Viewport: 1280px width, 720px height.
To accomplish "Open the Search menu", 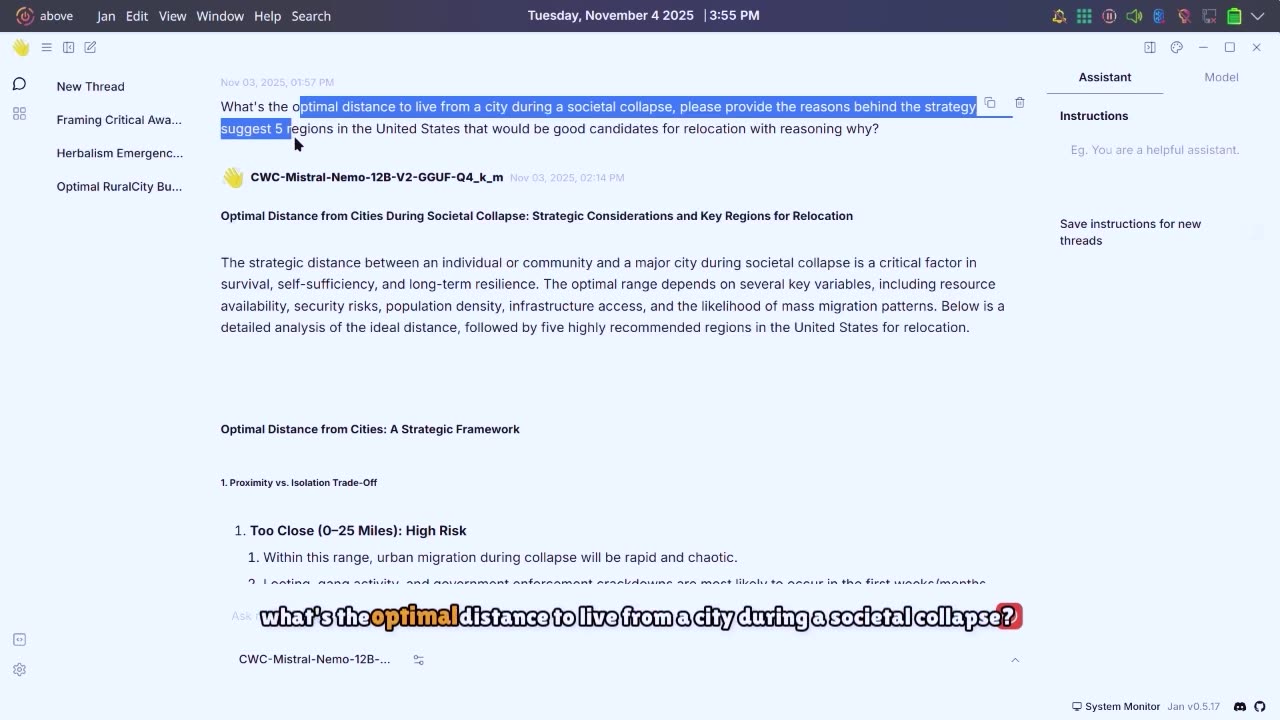I will point(311,16).
